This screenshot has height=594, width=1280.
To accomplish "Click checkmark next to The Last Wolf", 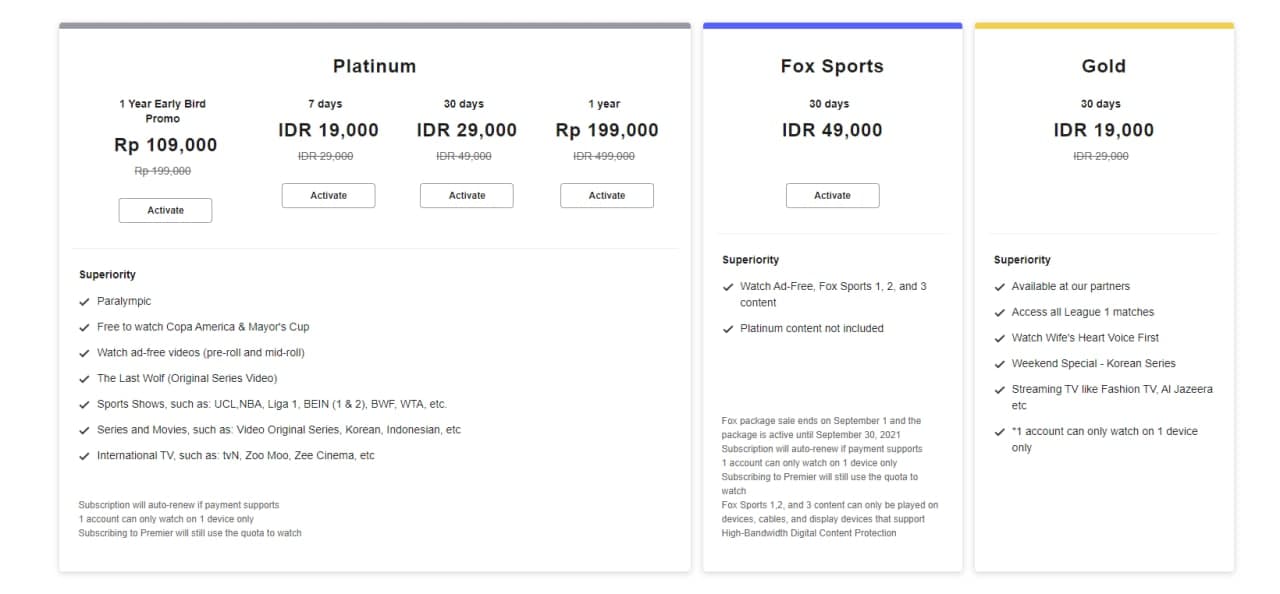I will [84, 379].
